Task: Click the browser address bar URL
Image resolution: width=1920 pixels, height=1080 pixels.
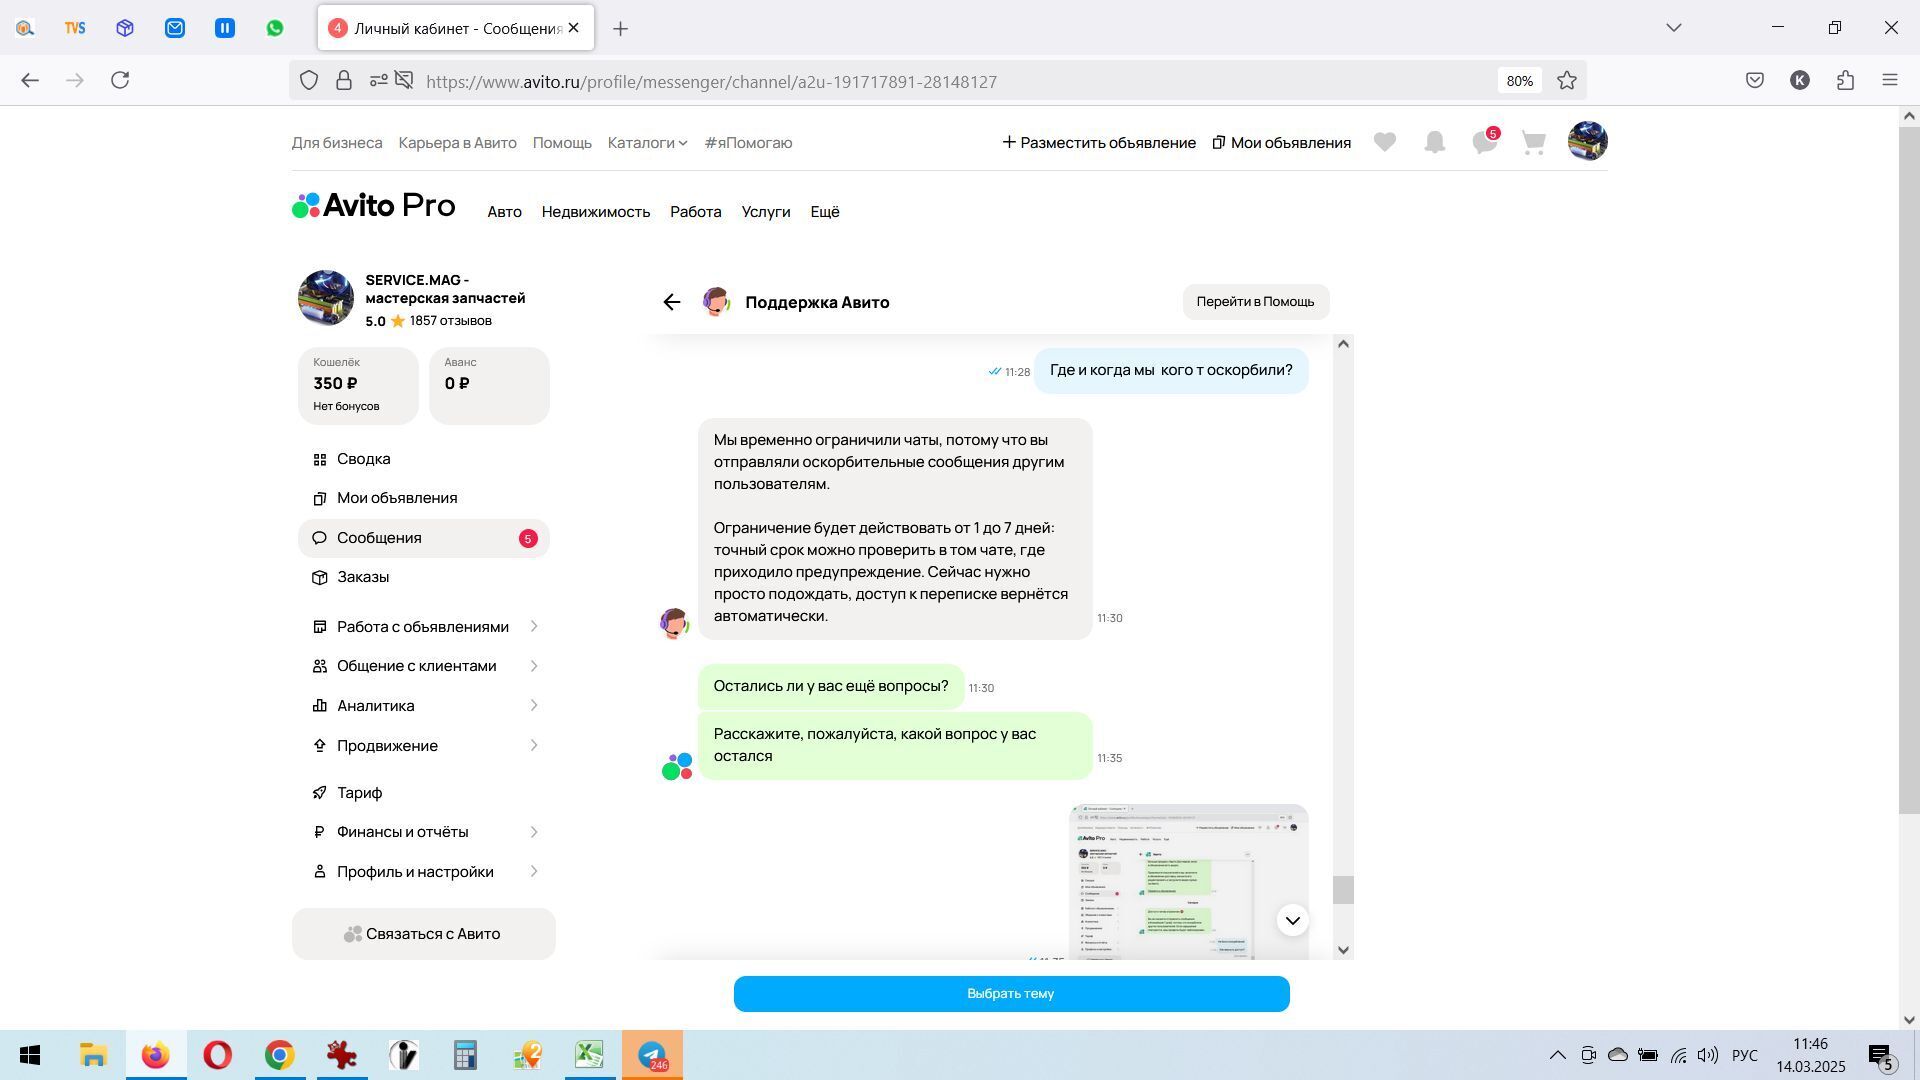Action: (x=712, y=82)
